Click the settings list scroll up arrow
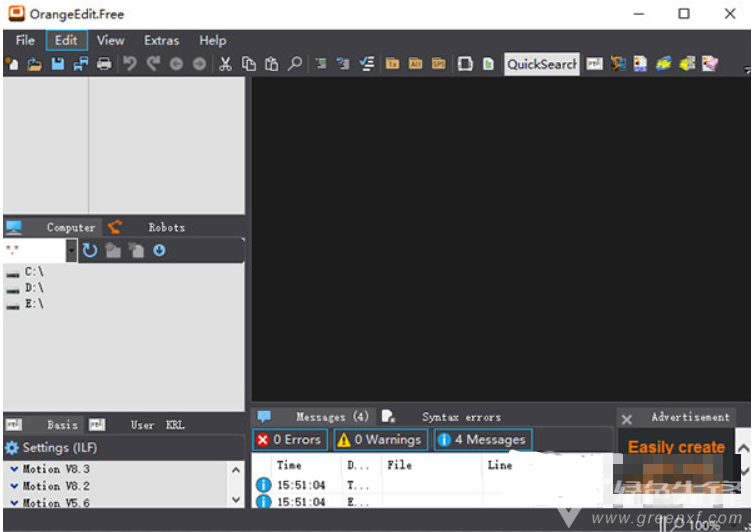 (236, 470)
